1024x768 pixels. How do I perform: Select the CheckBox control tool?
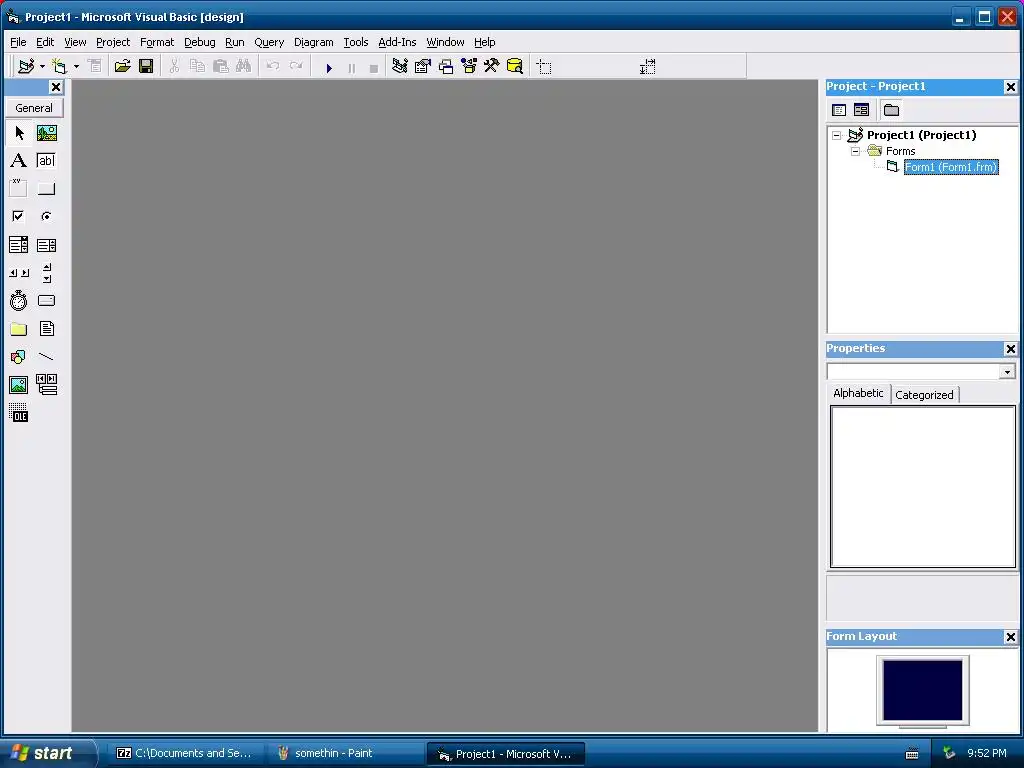click(x=19, y=216)
